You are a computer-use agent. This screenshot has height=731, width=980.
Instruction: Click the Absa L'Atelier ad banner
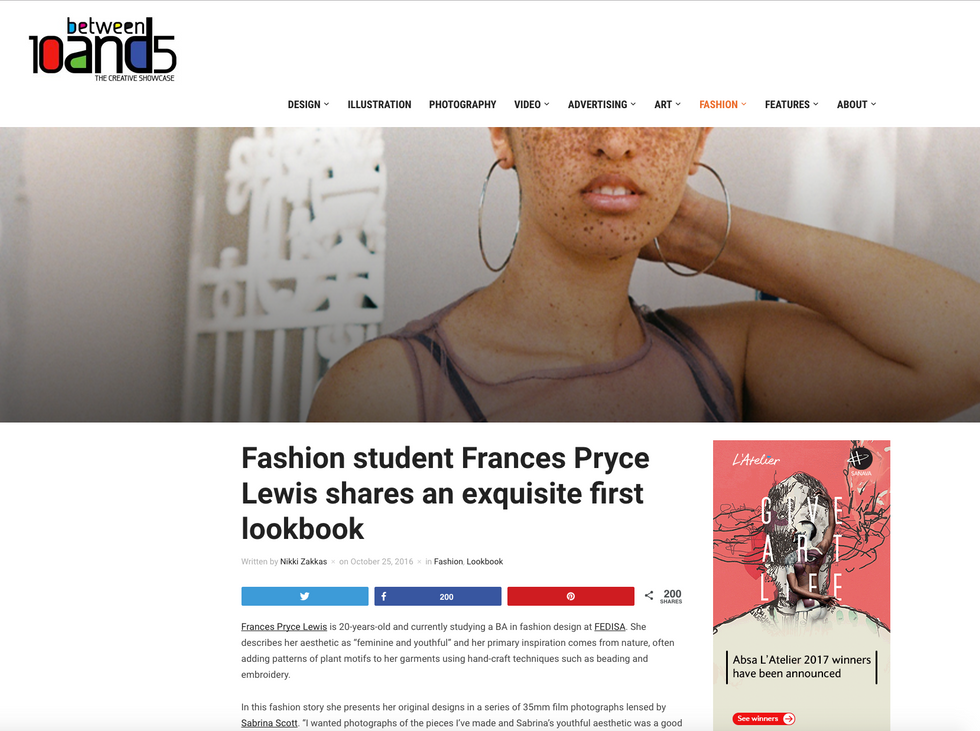(801, 585)
